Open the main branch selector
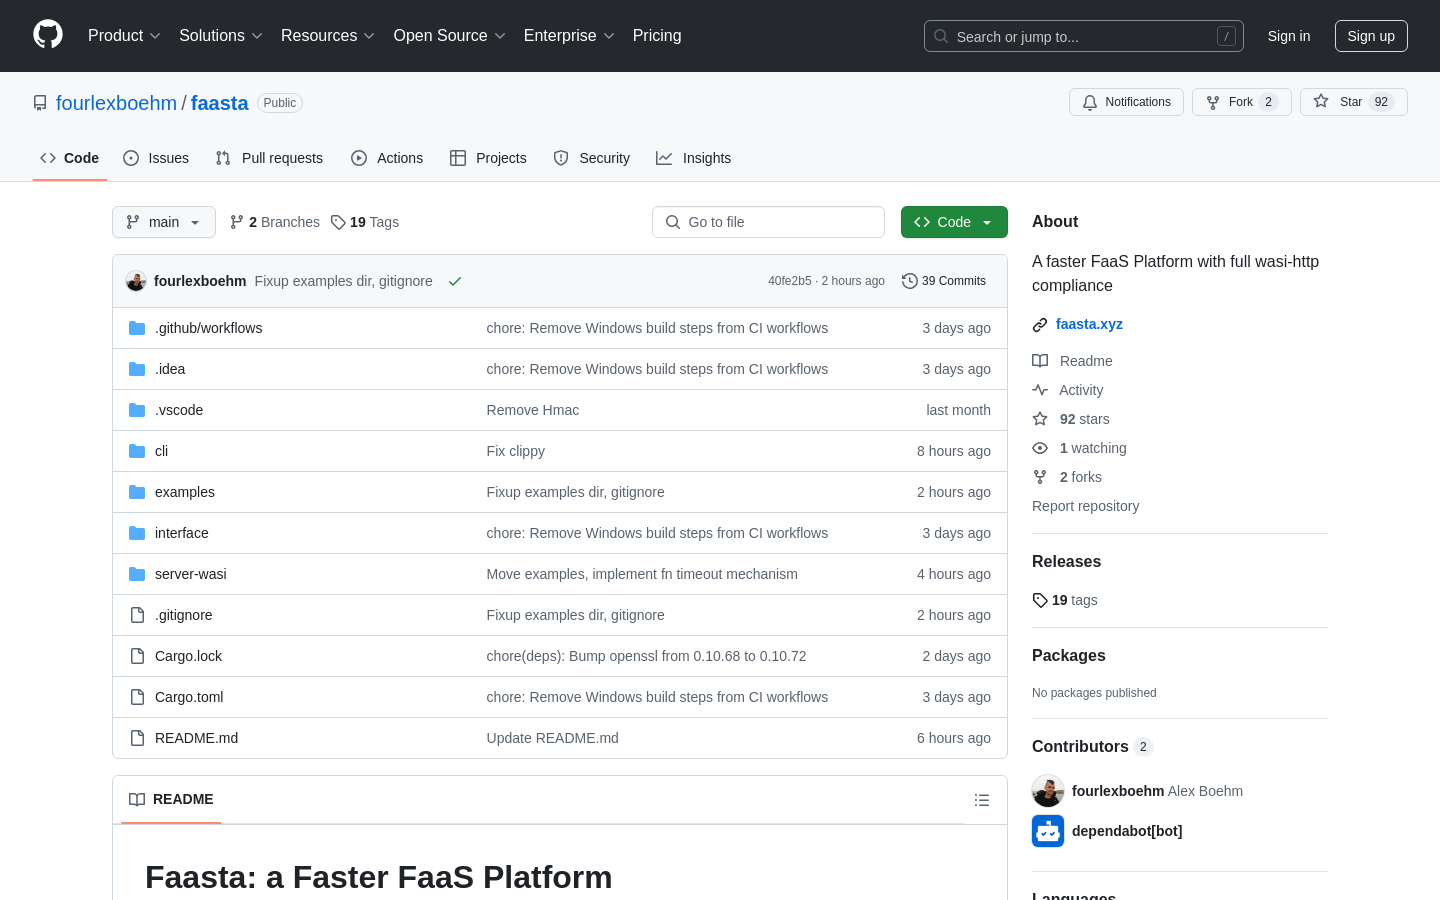The image size is (1440, 900). tap(164, 222)
